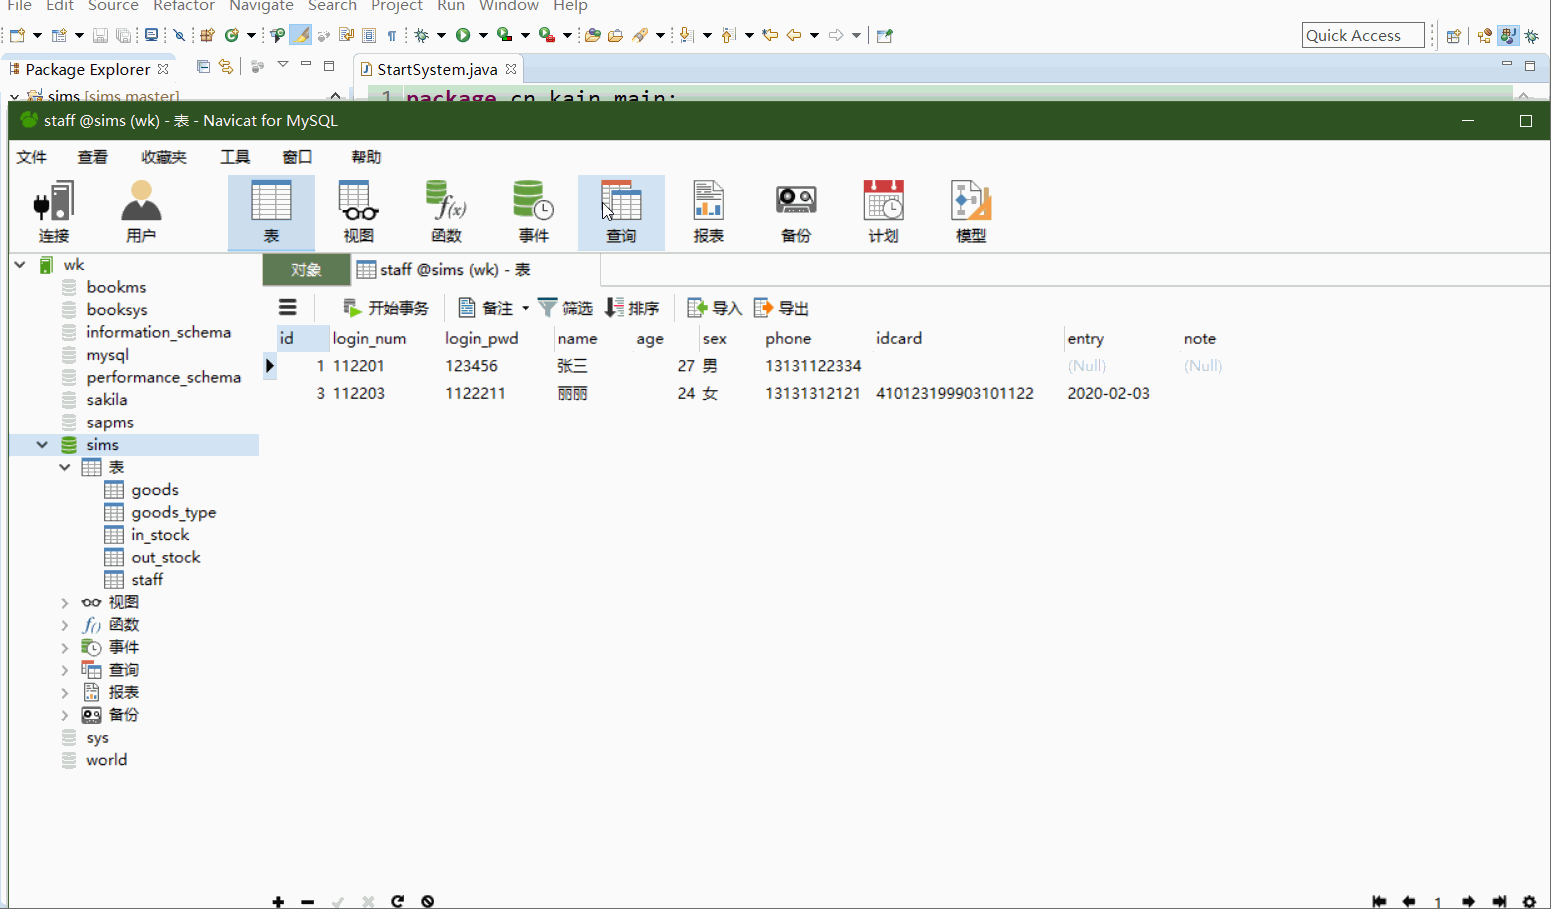Open the 工具 menu in Navicat

[x=235, y=157]
